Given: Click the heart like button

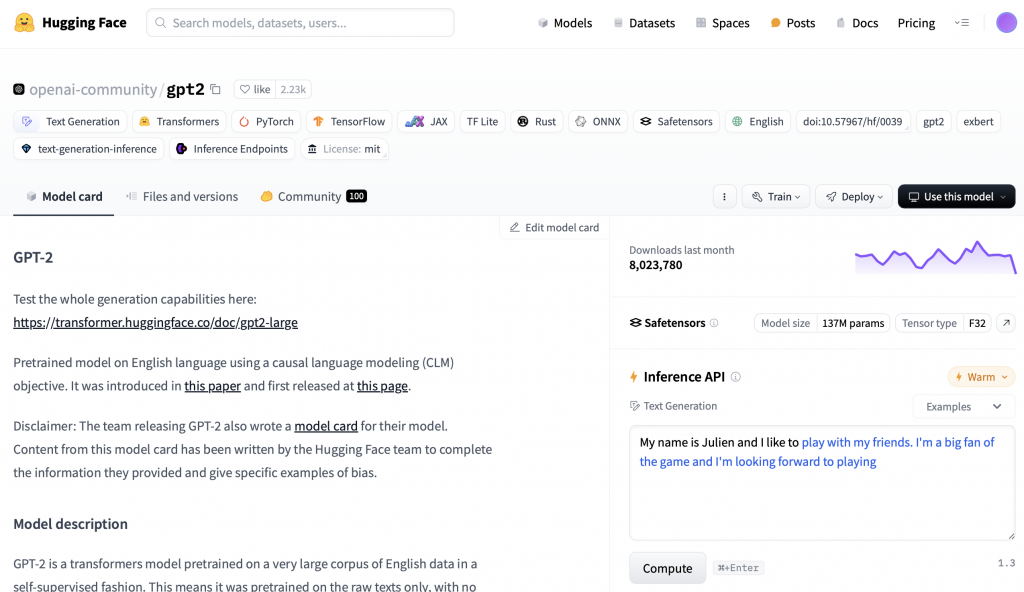Looking at the screenshot, I should point(255,90).
